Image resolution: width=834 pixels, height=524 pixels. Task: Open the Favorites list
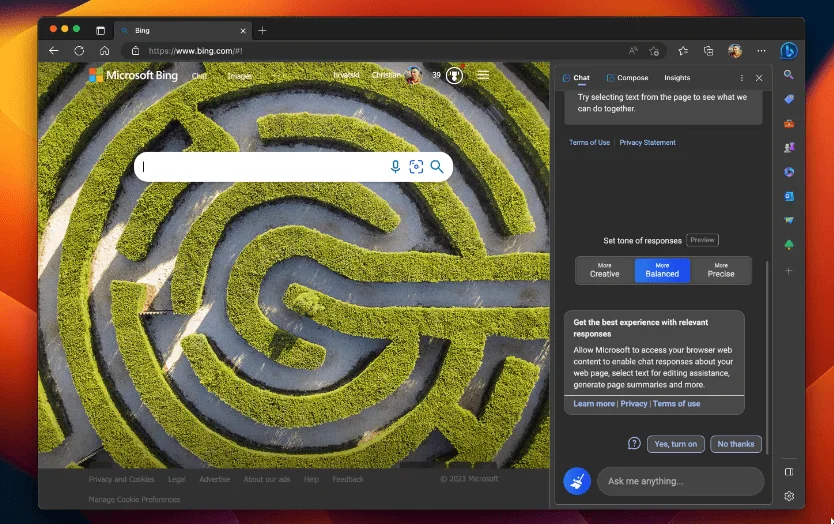click(683, 51)
